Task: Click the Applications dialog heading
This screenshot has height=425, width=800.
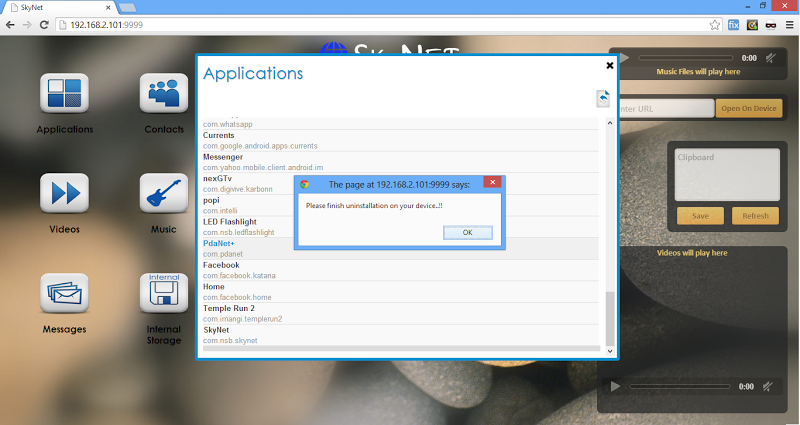Action: pos(253,73)
